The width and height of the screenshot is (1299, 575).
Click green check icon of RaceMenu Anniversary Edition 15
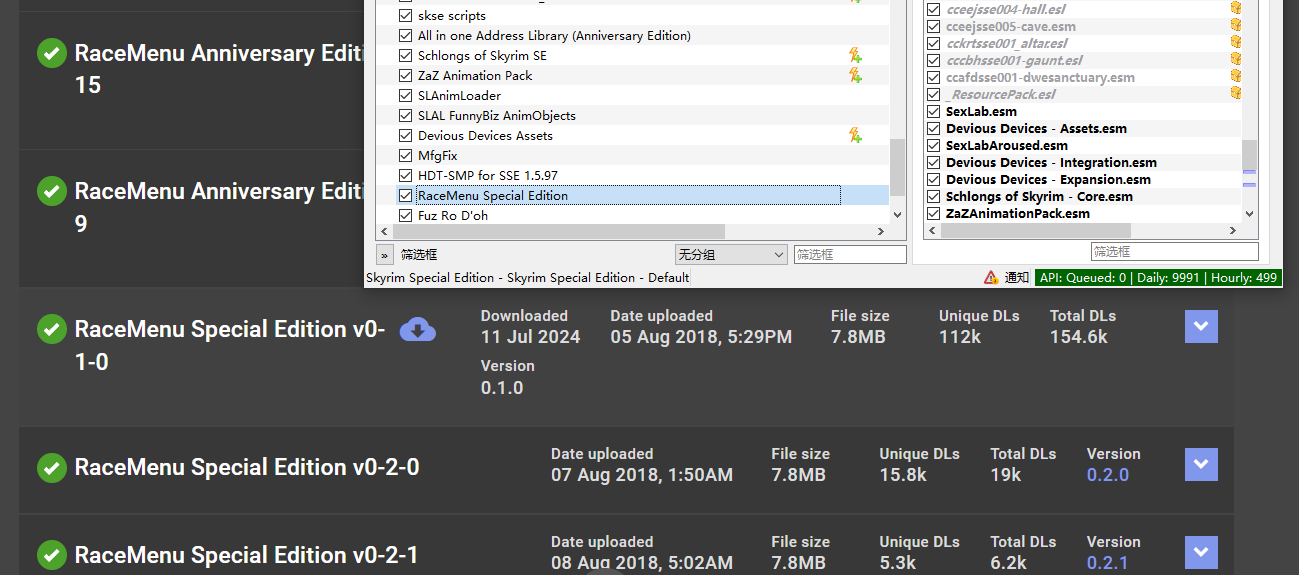click(x=52, y=54)
